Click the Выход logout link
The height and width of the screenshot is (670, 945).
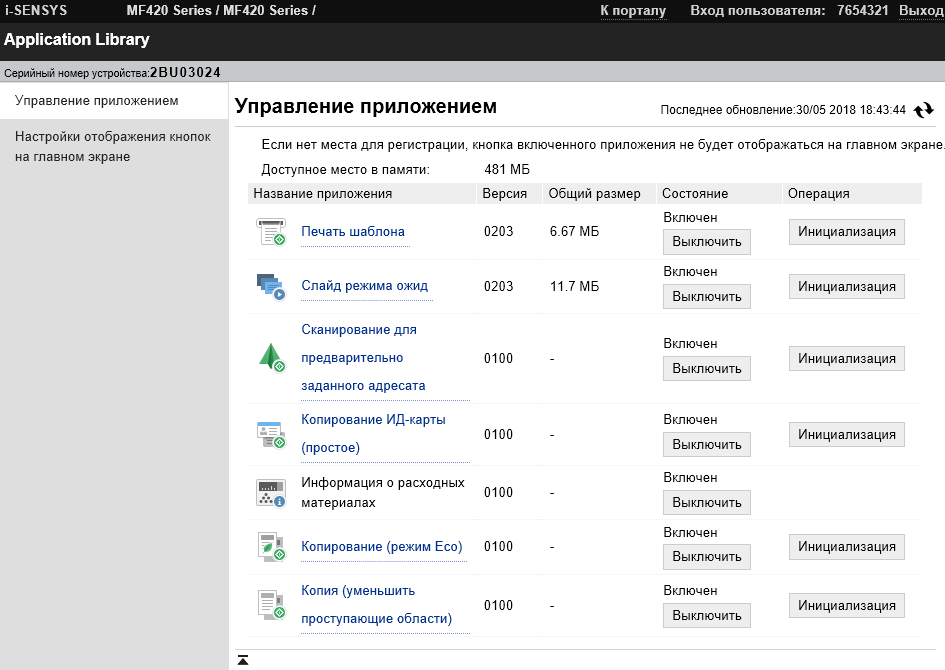tap(920, 11)
